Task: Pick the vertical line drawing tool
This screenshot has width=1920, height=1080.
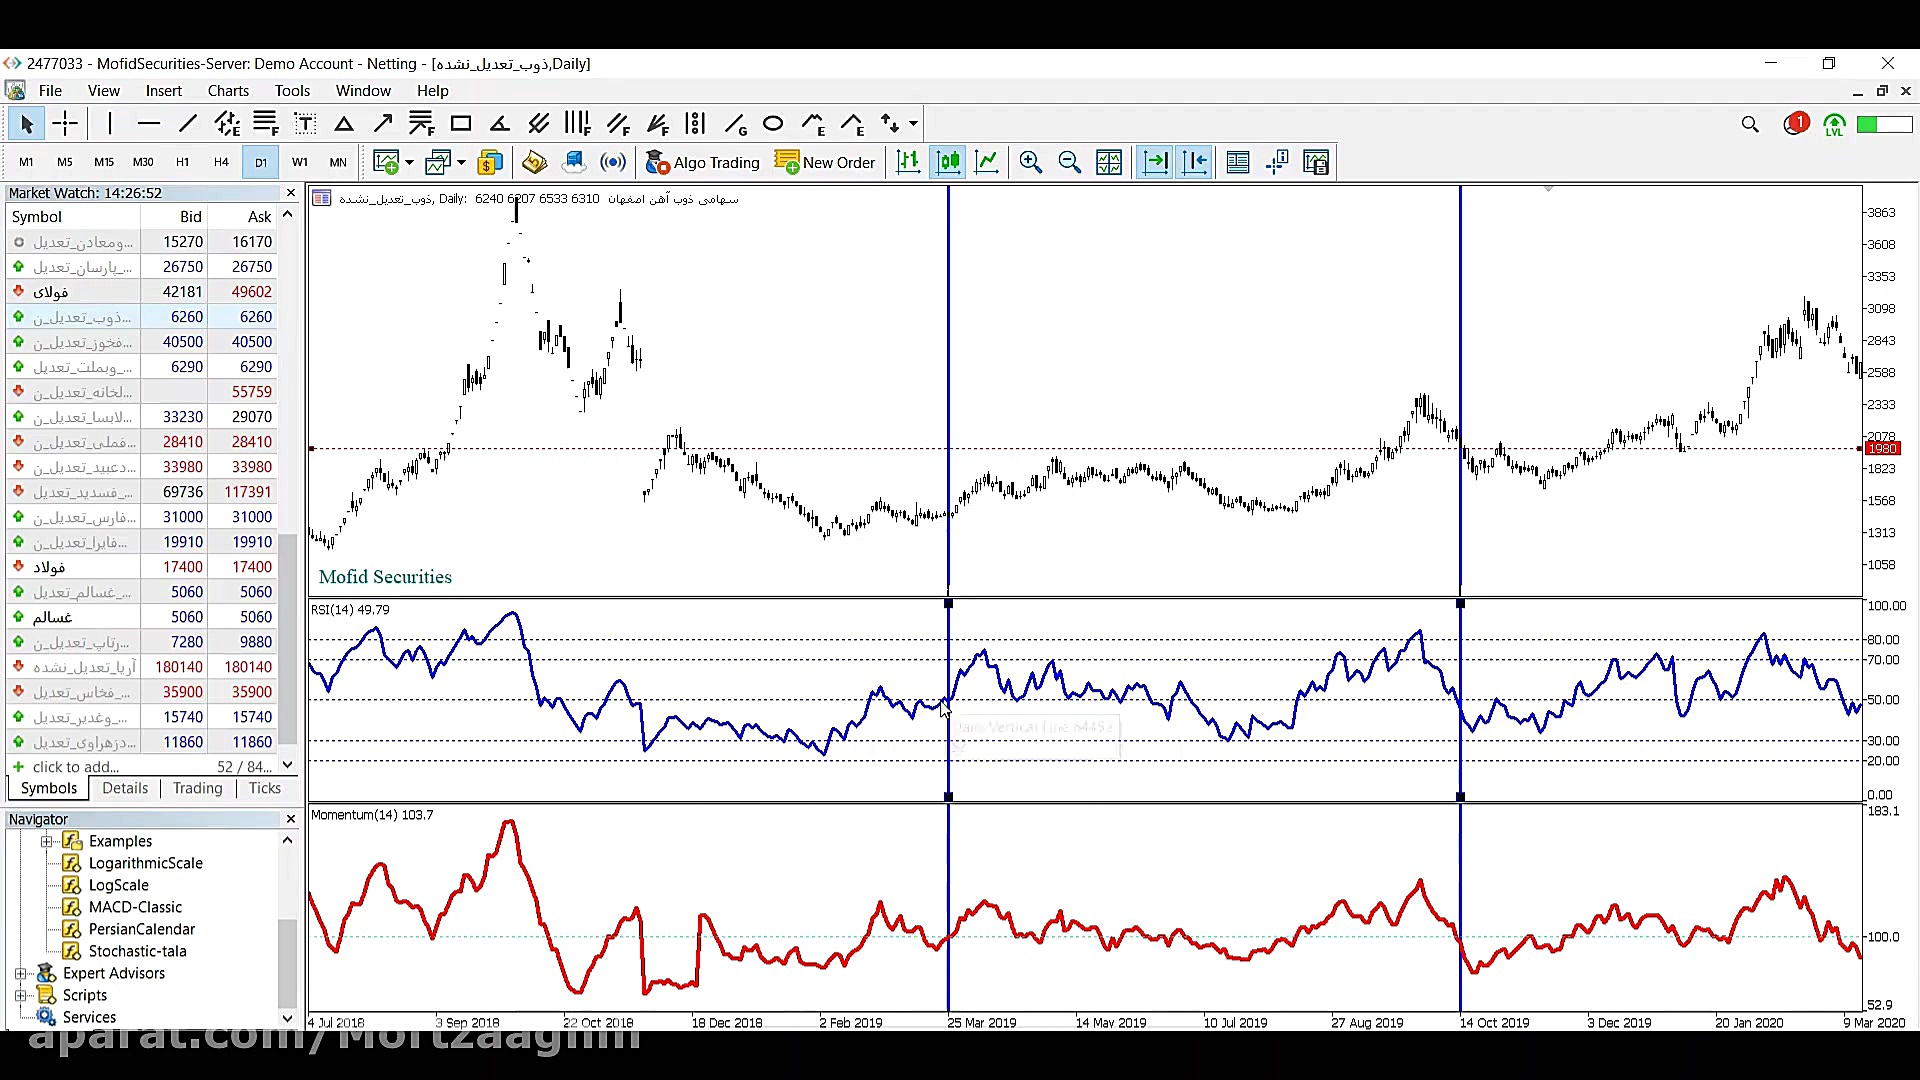Action: point(110,124)
